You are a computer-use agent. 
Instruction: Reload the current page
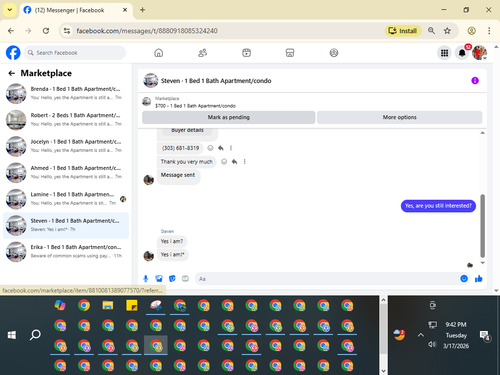[46, 31]
